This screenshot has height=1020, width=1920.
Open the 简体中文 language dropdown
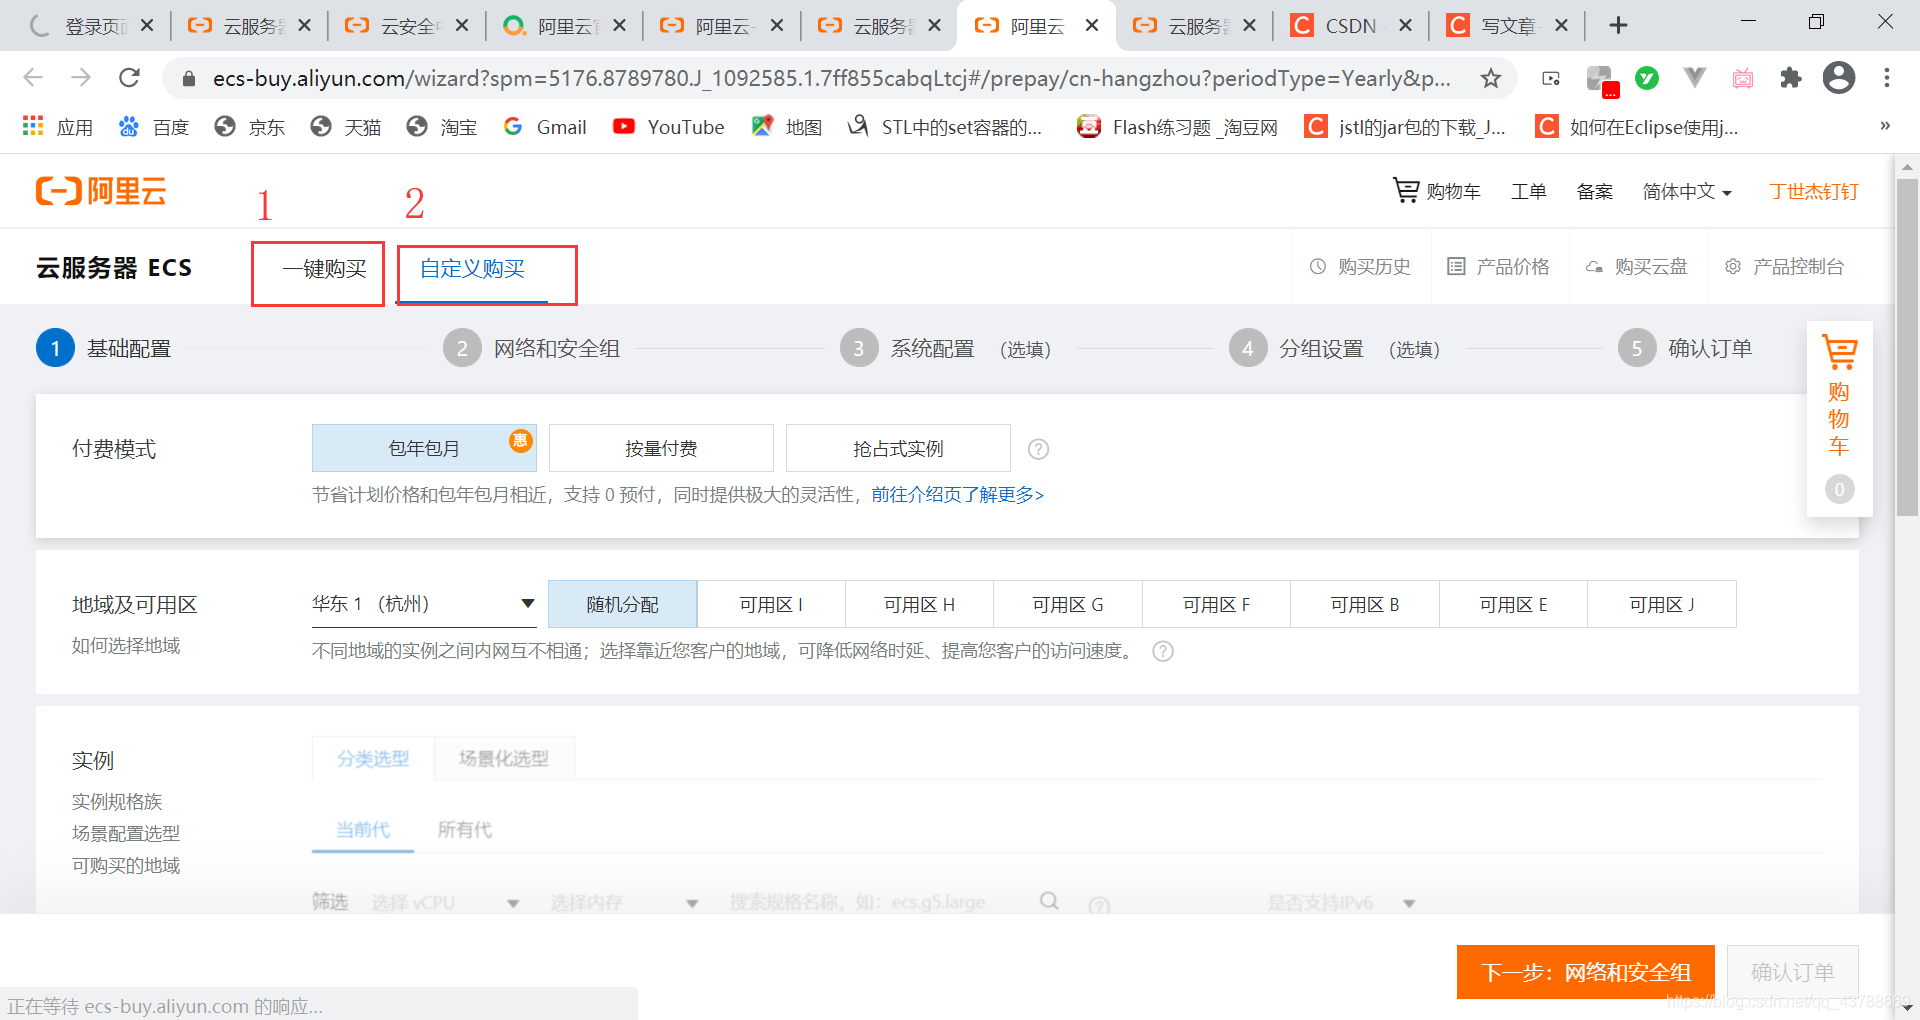pos(1687,191)
